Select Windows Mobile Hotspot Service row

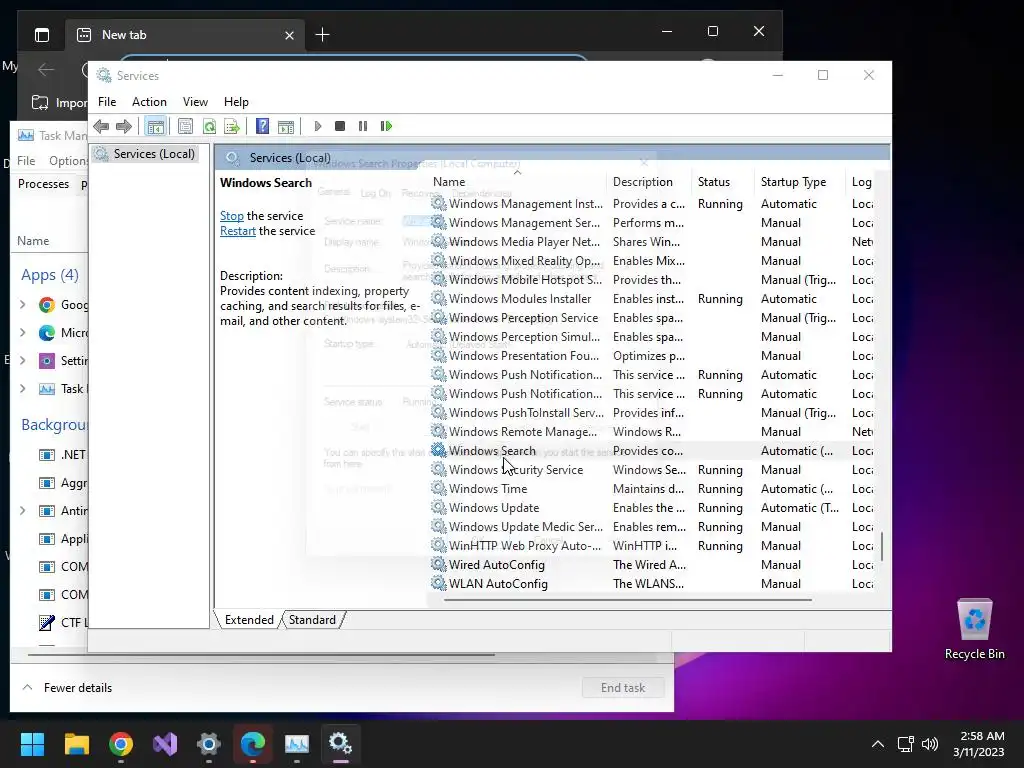[651, 280]
